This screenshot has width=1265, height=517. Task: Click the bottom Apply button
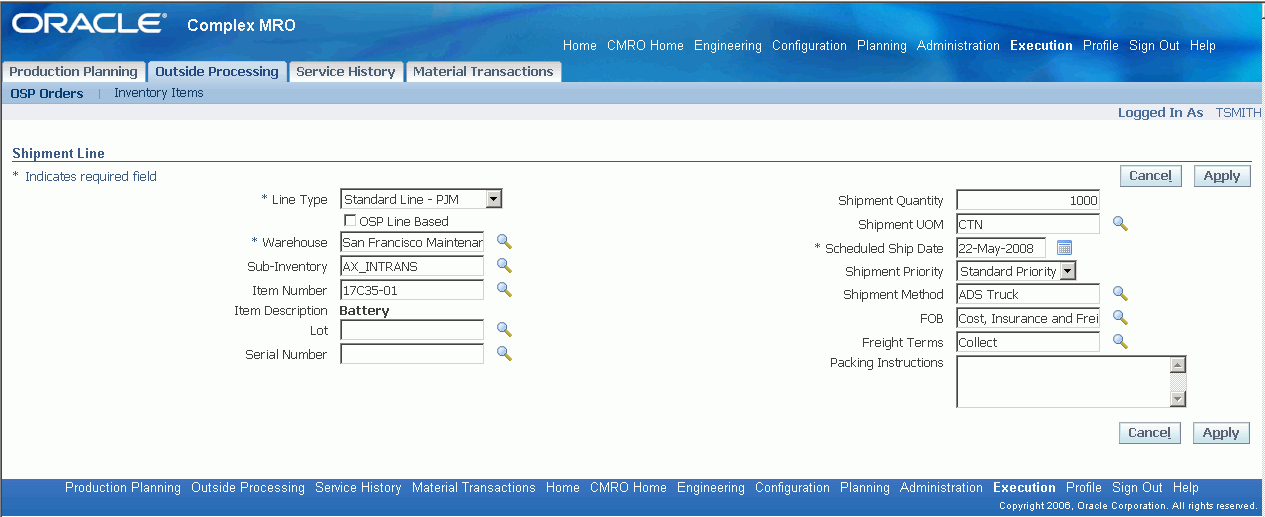(1222, 433)
